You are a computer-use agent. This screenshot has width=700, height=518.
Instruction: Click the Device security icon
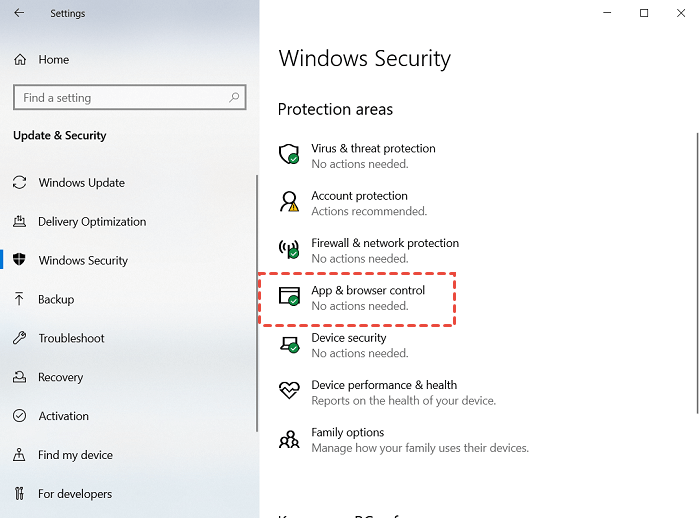pyautogui.click(x=289, y=344)
